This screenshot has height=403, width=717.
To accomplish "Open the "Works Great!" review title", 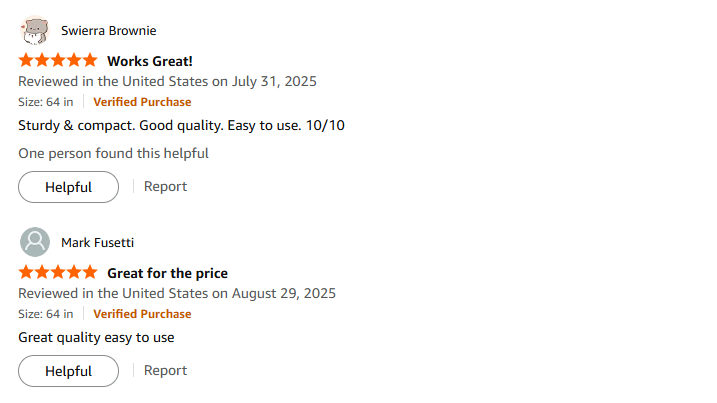I will (x=150, y=61).
